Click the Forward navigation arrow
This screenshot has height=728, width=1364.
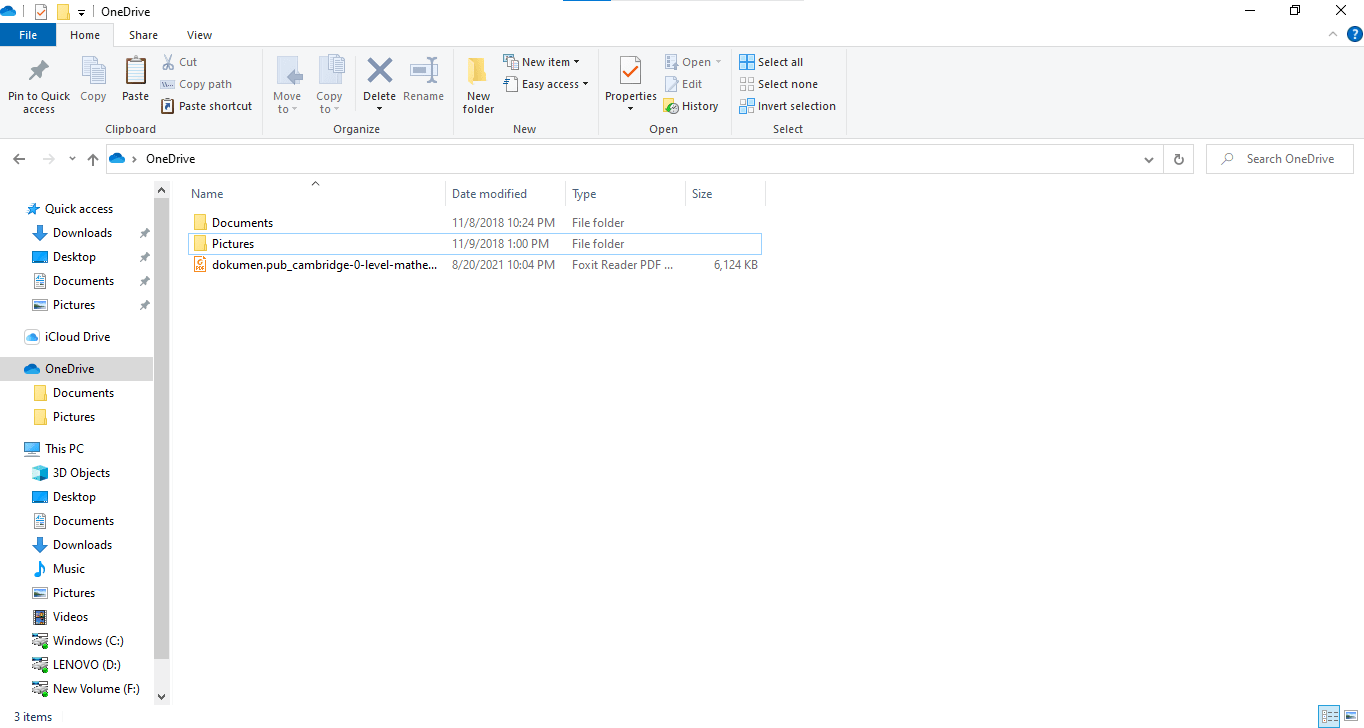(48, 159)
